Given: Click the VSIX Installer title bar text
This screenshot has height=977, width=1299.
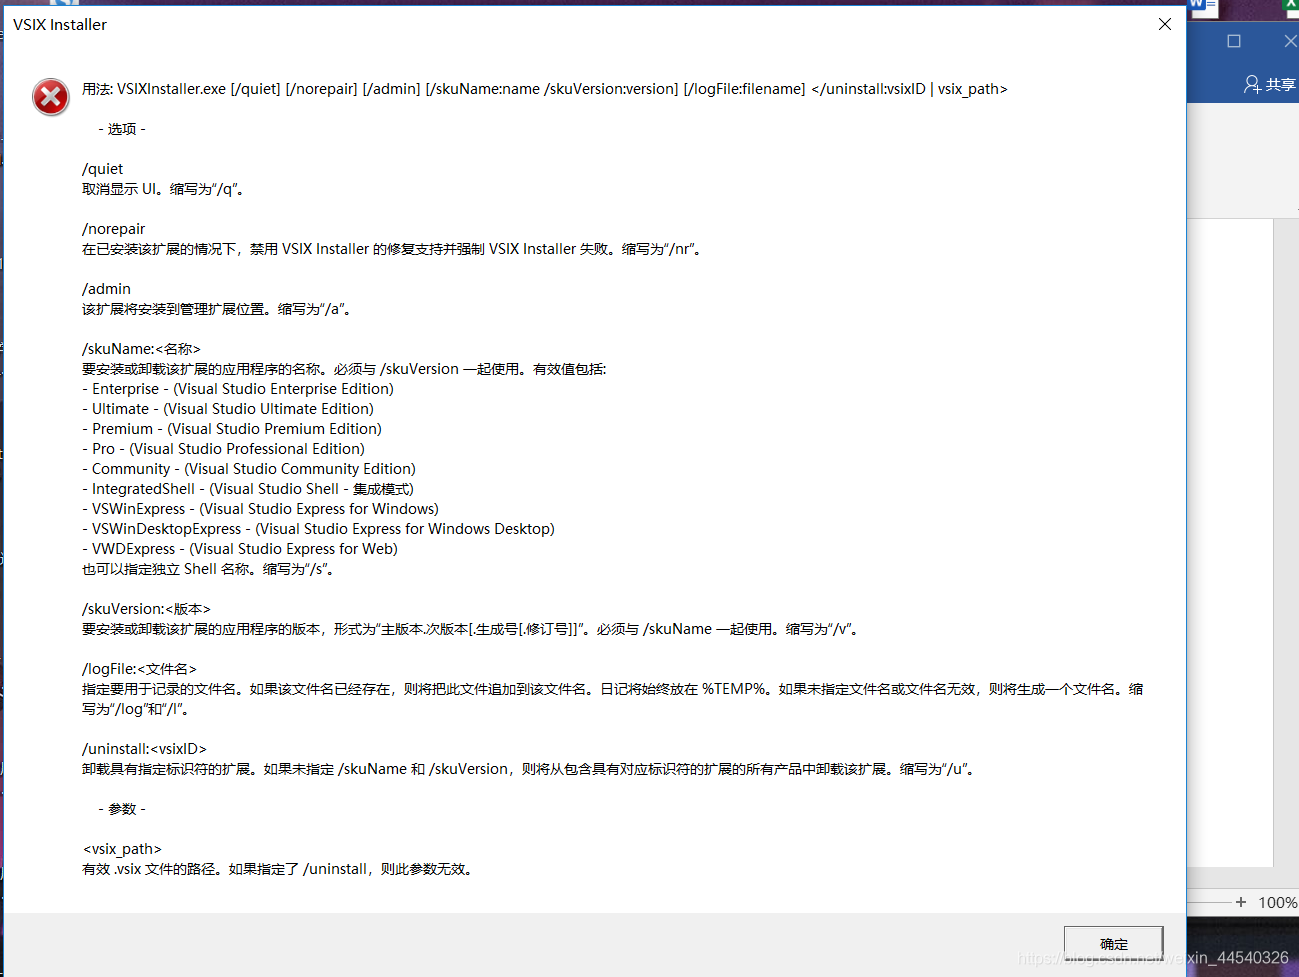Looking at the screenshot, I should point(60,24).
